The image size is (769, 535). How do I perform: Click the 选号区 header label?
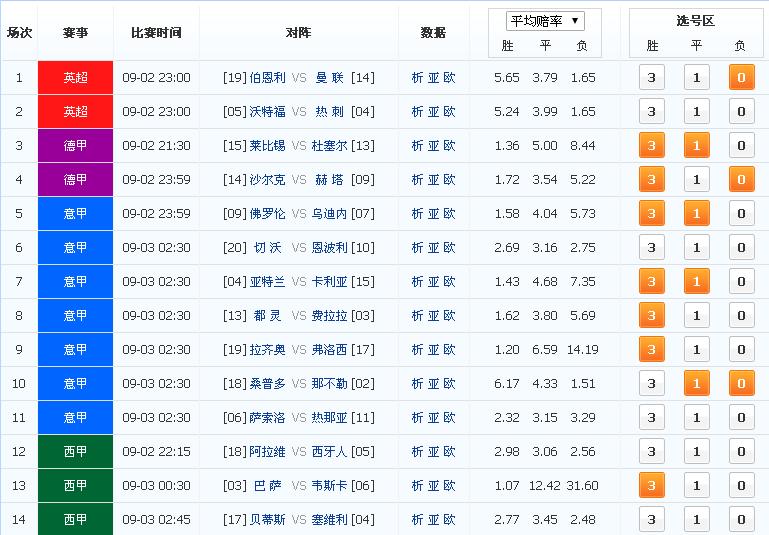695,21
